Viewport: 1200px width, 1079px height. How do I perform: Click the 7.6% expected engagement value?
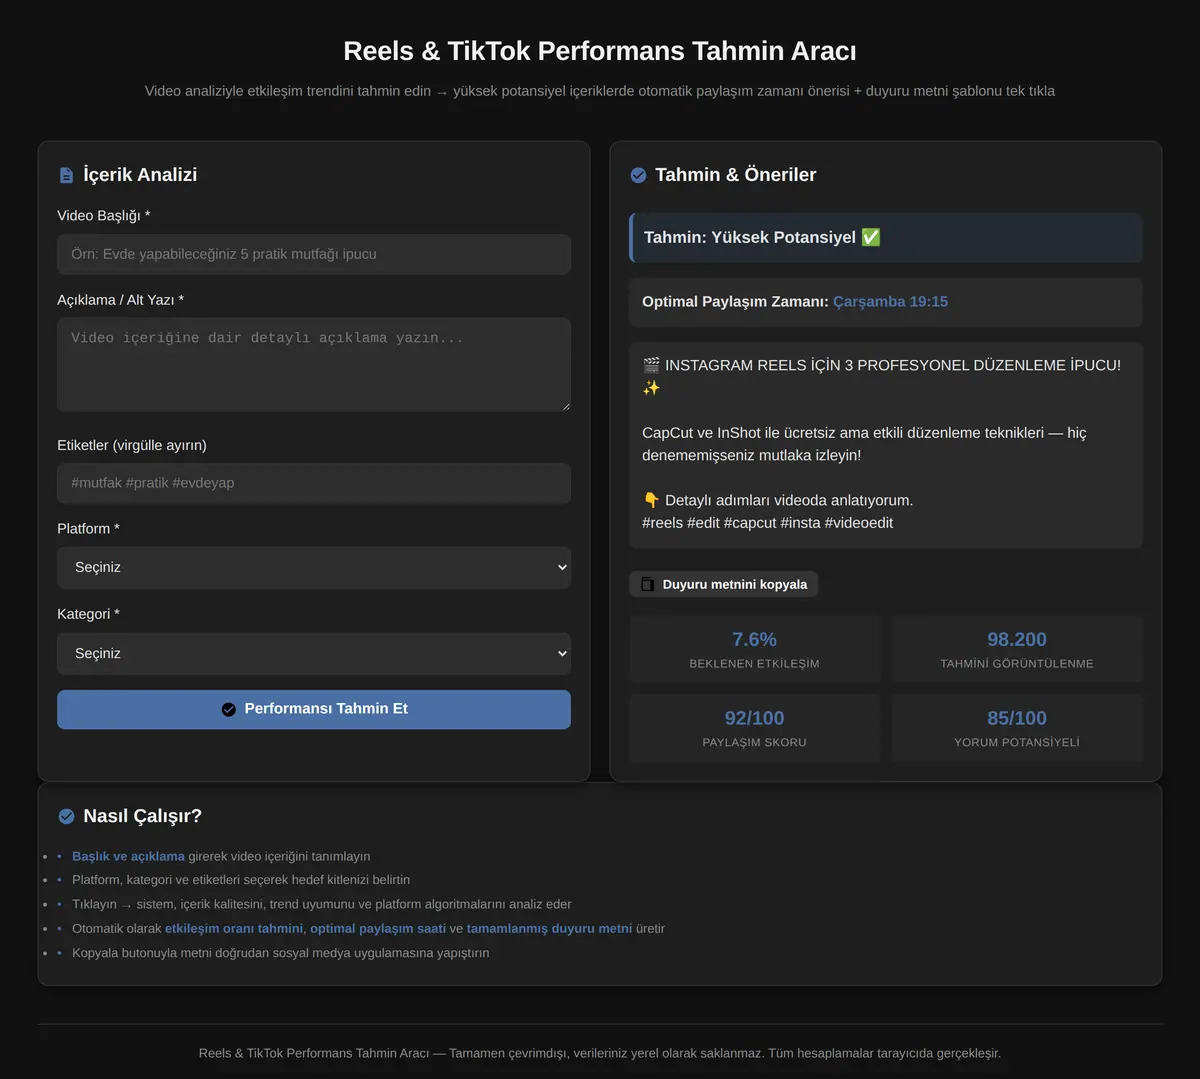[754, 639]
